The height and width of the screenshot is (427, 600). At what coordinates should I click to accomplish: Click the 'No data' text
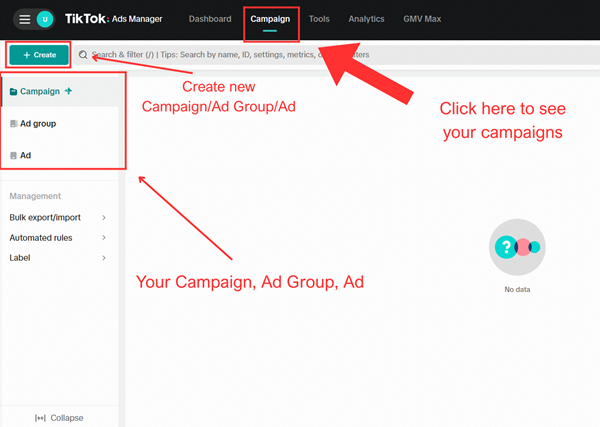tap(517, 290)
